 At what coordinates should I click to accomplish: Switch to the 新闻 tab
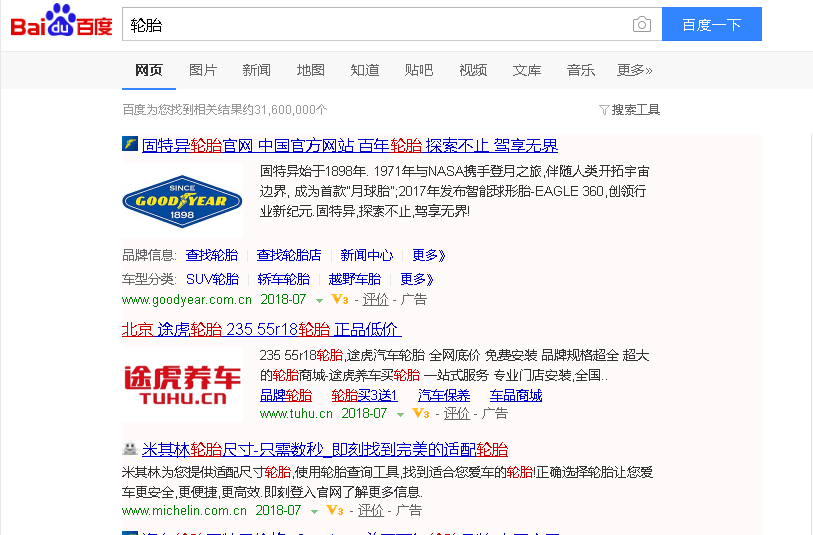[257, 70]
